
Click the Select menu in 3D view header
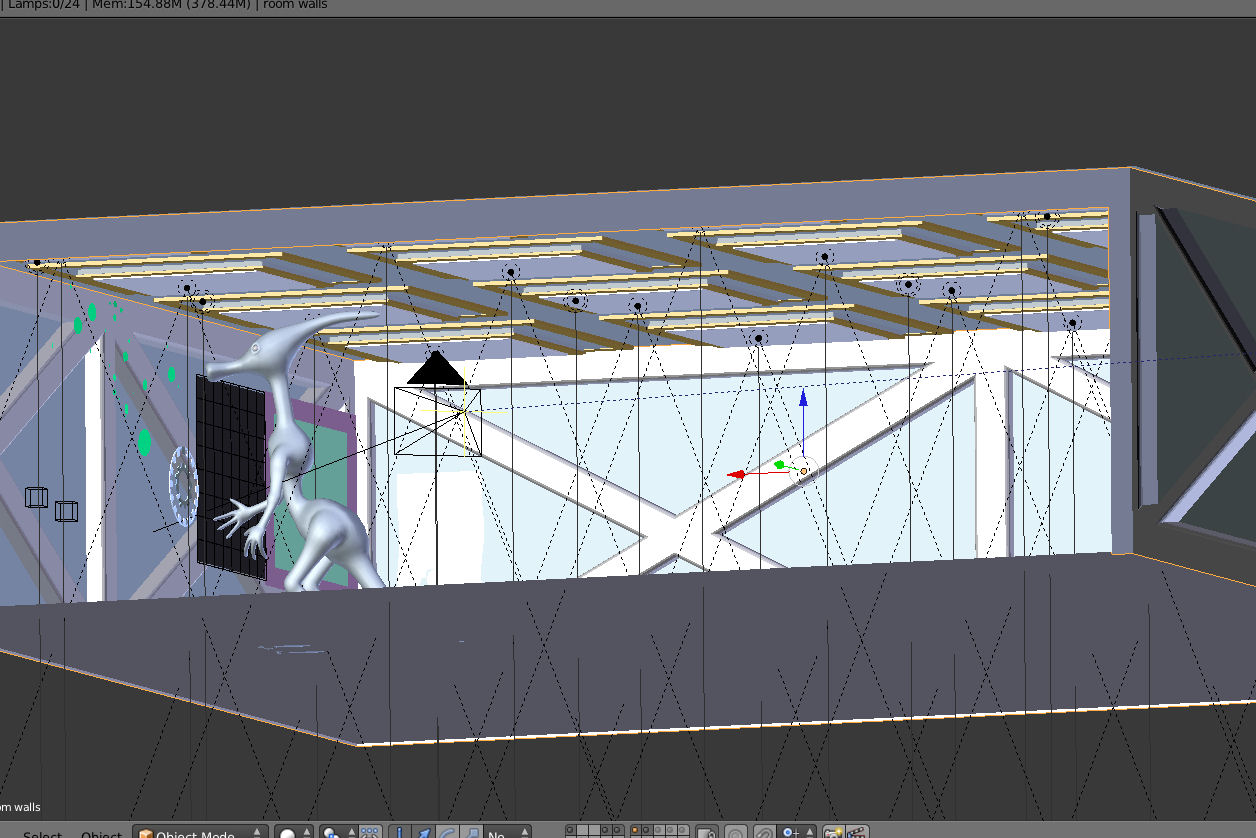pyautogui.click(x=43, y=834)
